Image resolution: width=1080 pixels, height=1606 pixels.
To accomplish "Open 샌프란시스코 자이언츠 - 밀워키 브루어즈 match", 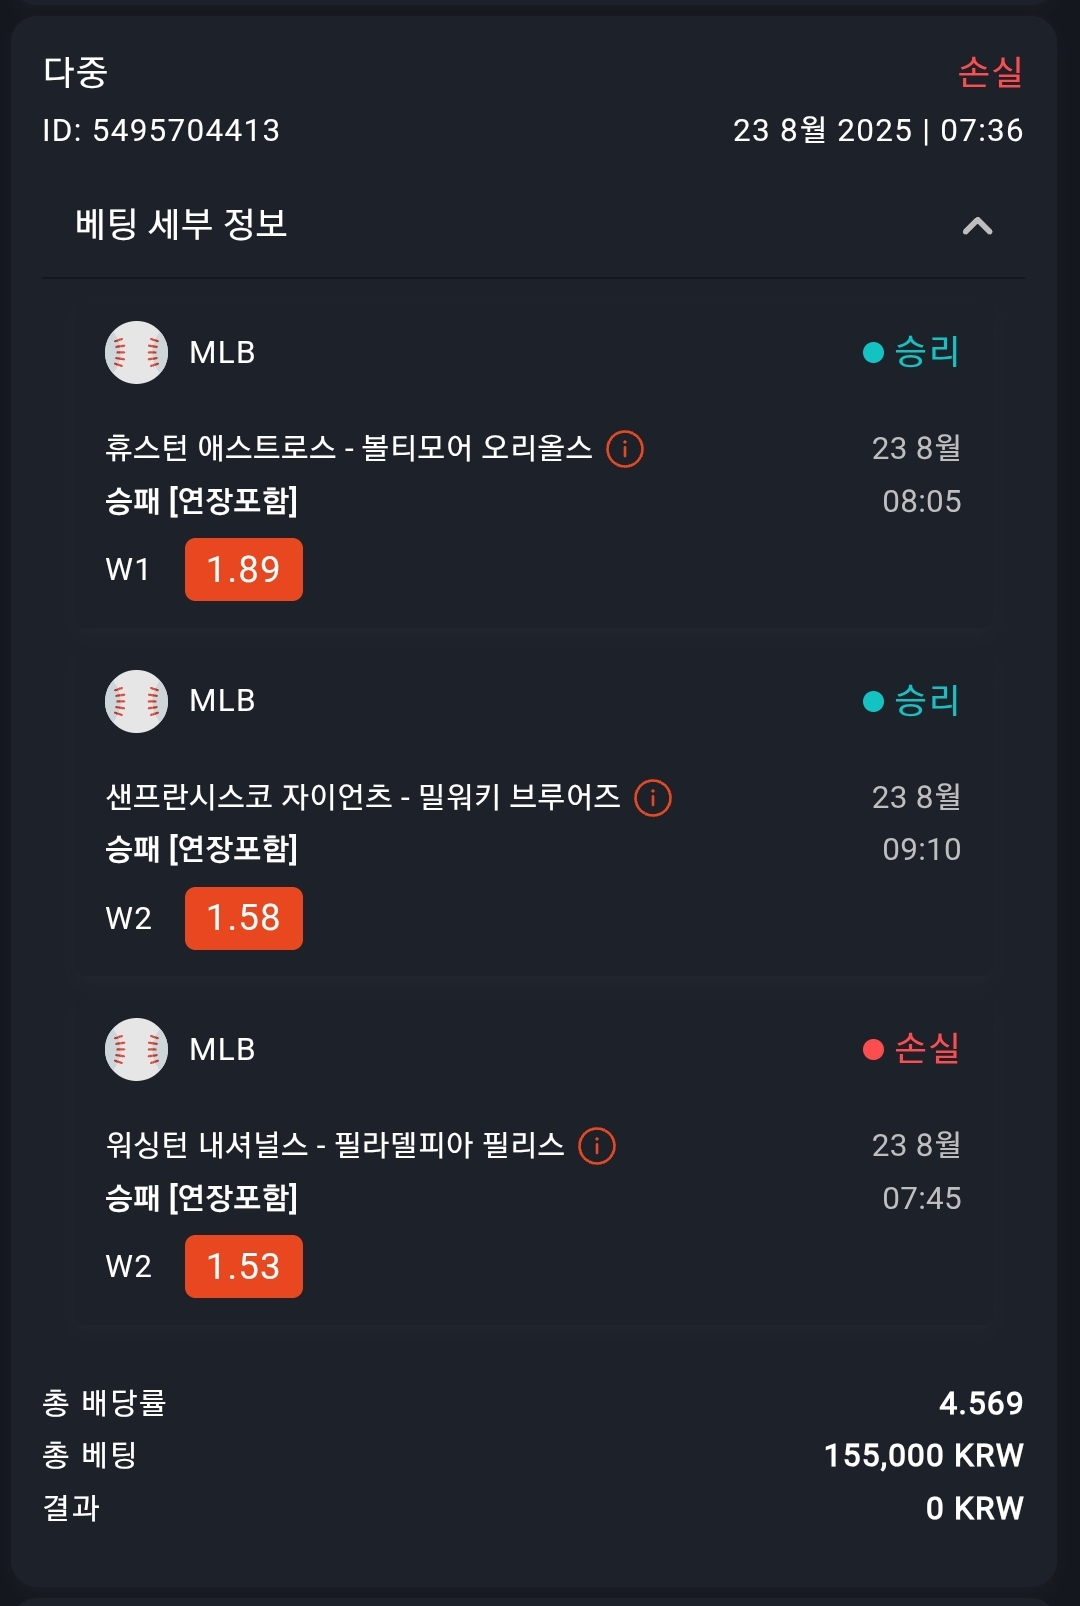I will point(363,797).
